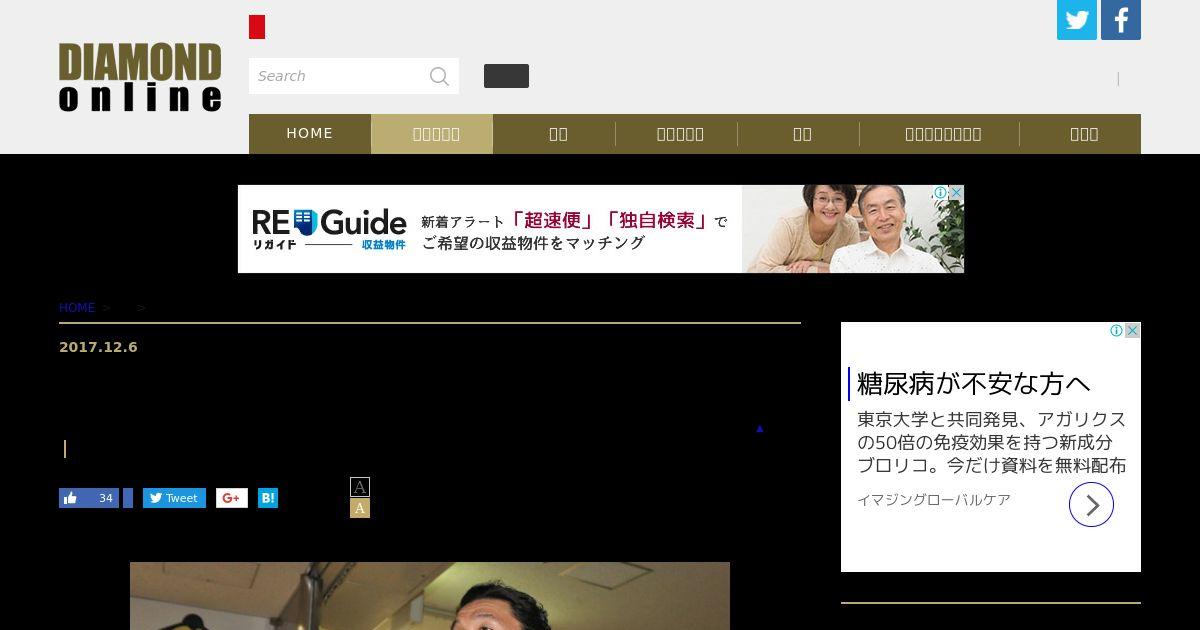Image resolution: width=1200 pixels, height=630 pixels.
Task: Click the article date 2017.12.6
Action: 98,347
